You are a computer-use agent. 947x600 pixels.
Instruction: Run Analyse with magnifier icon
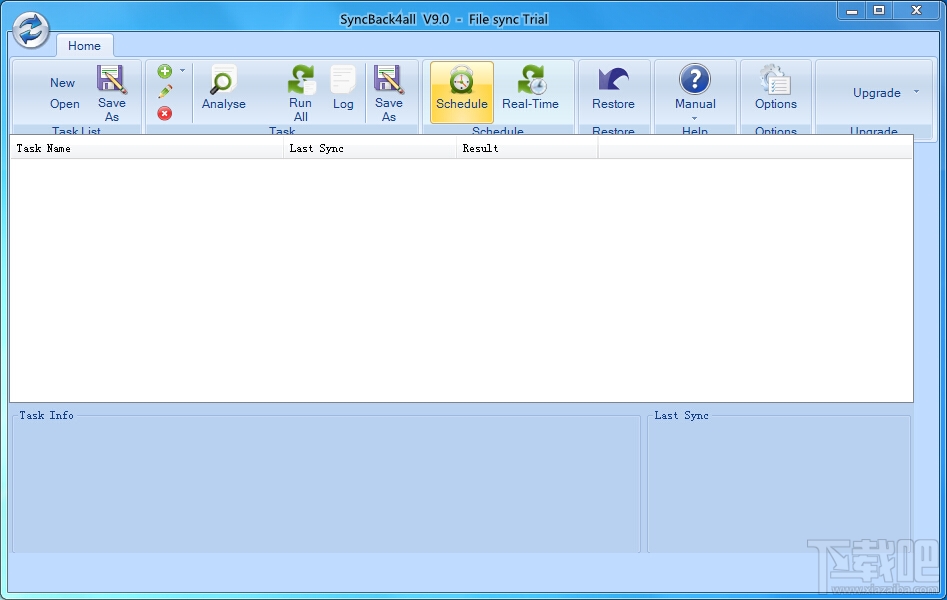223,88
